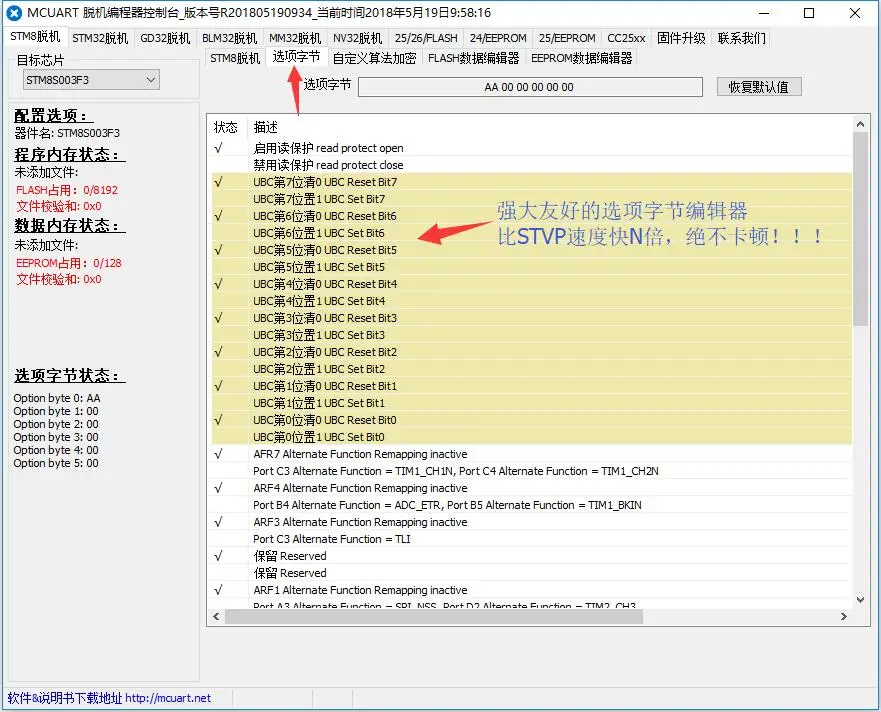Click the horizontal scrollbar left arrow
The height and width of the screenshot is (712, 881).
(215, 617)
